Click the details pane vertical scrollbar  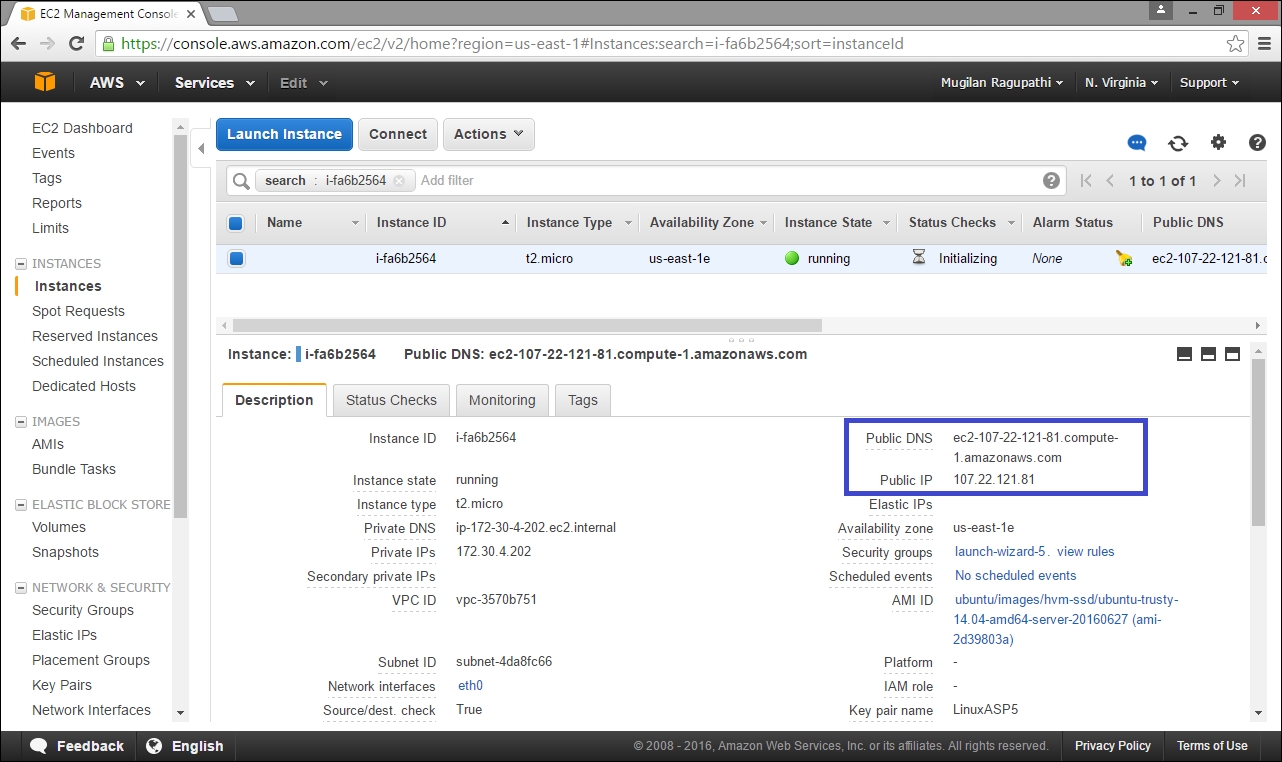click(1258, 440)
